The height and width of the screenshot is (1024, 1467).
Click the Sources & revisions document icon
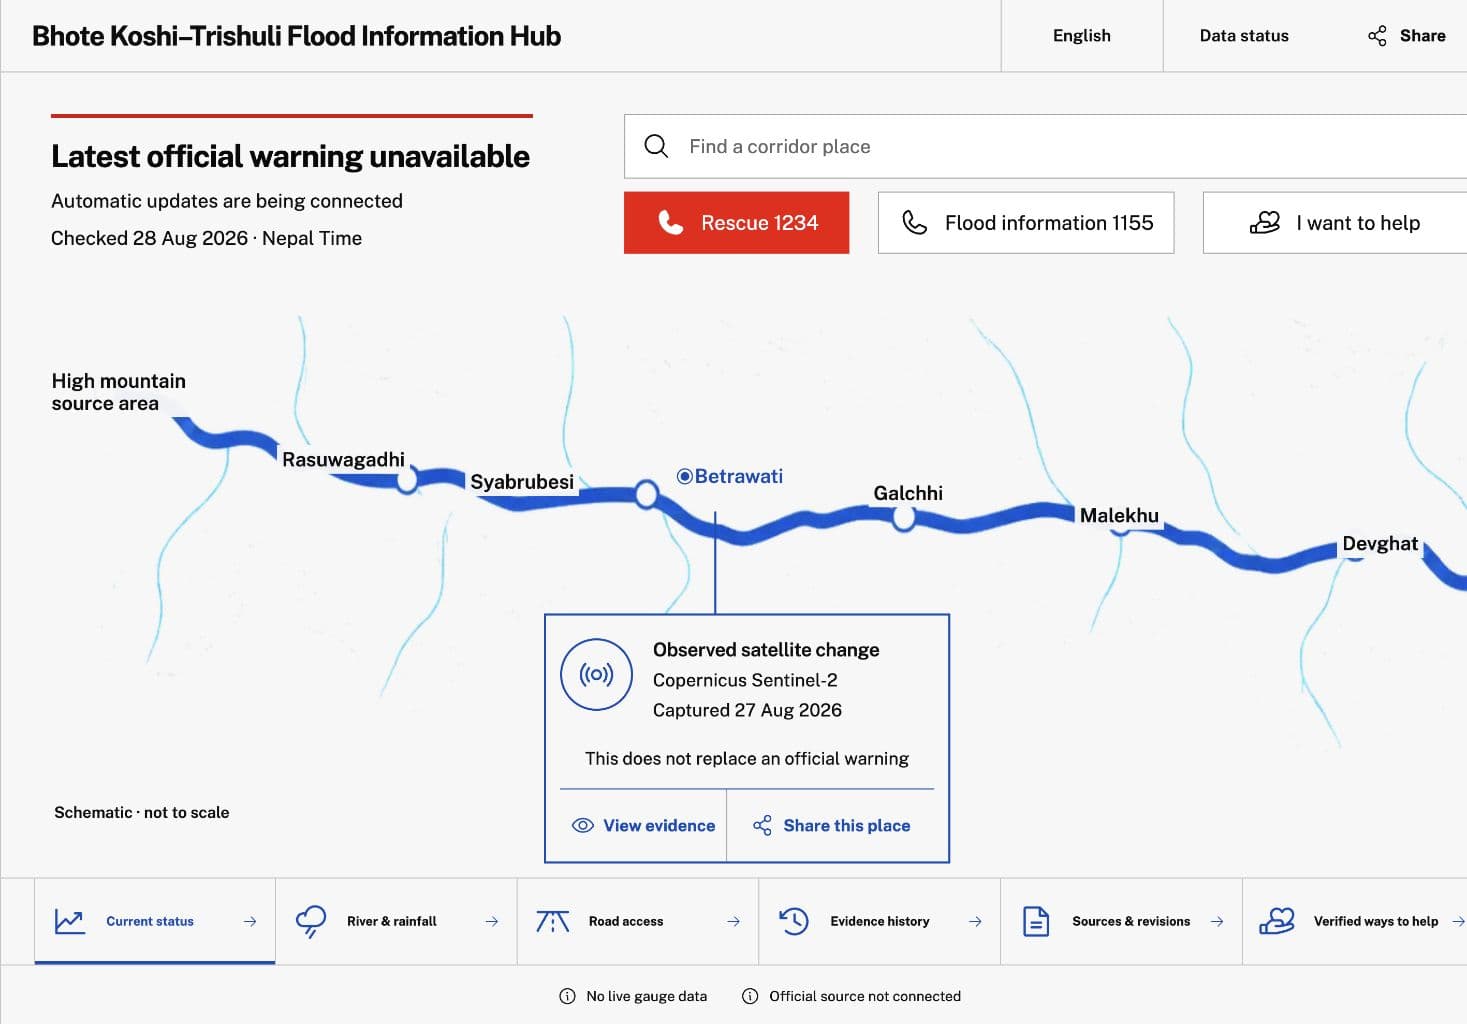pyautogui.click(x=1036, y=921)
